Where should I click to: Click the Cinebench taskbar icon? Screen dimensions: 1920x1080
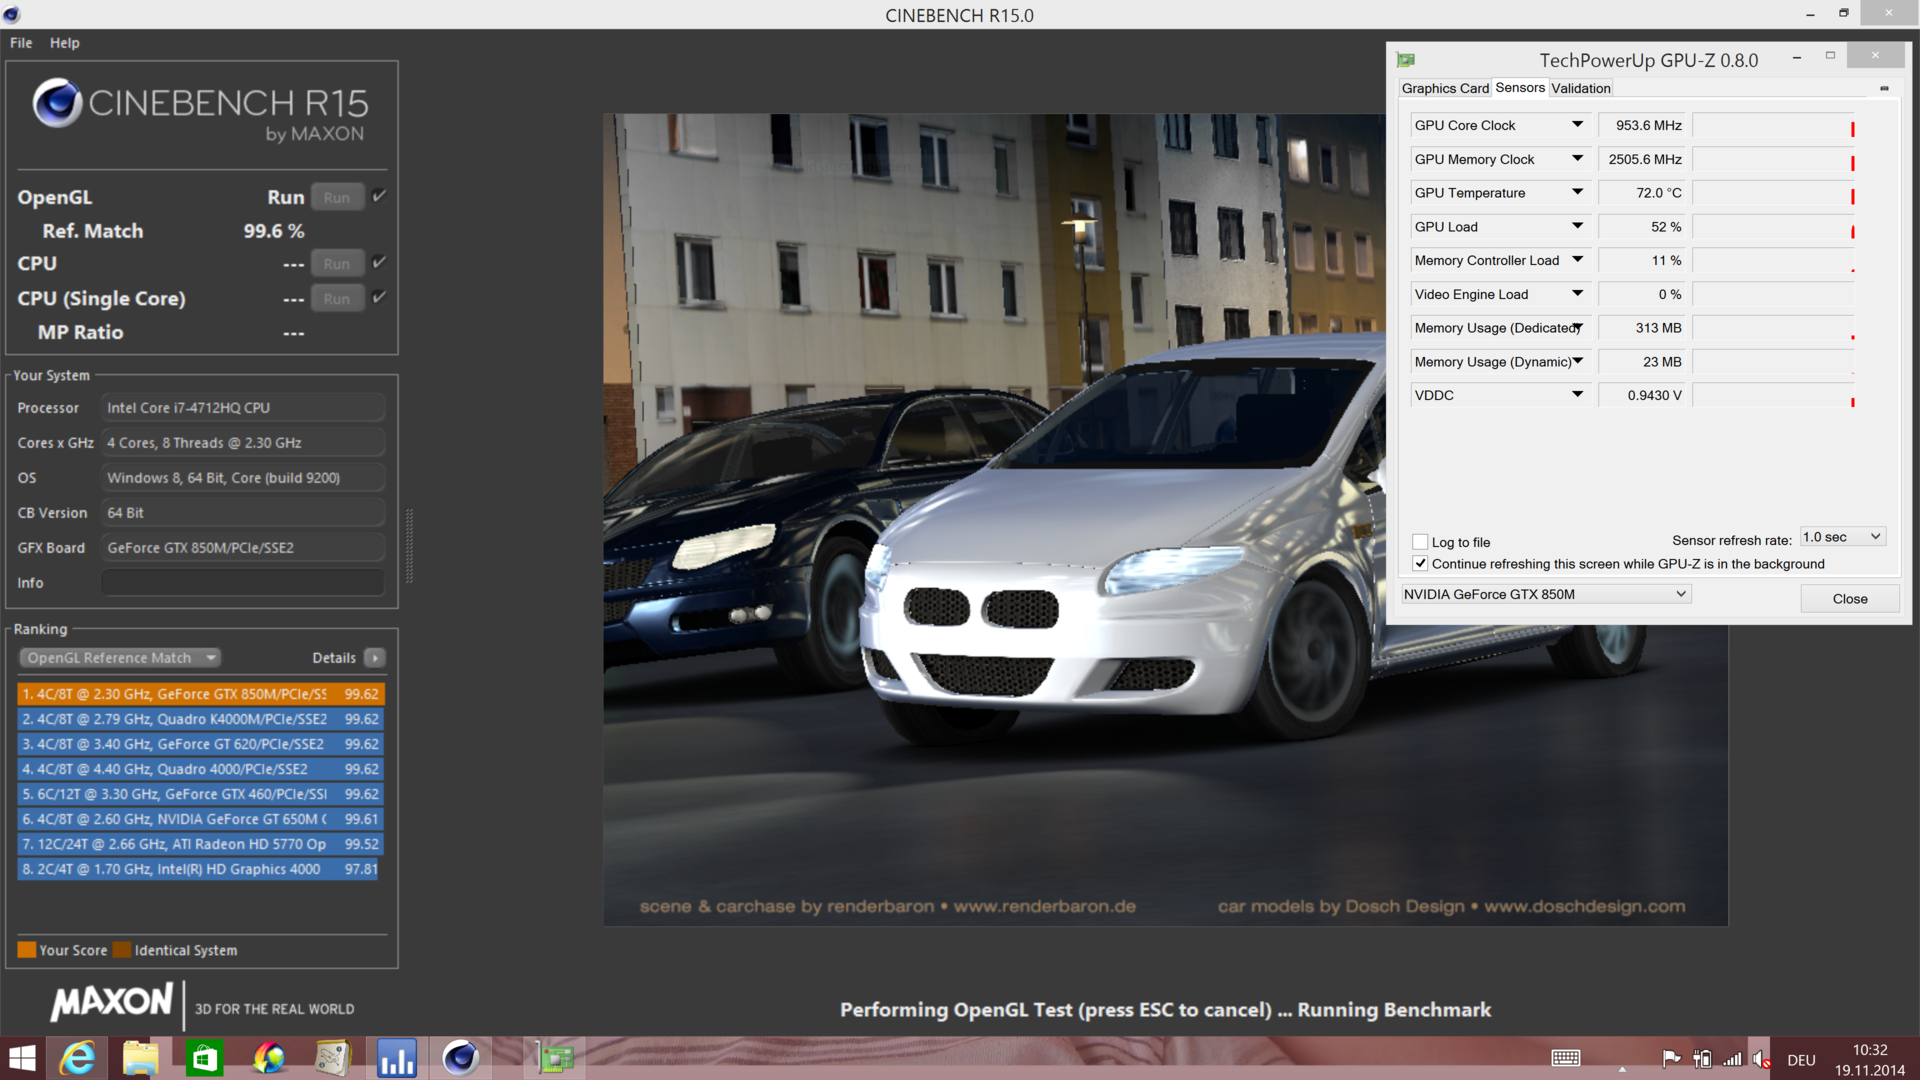click(460, 1058)
